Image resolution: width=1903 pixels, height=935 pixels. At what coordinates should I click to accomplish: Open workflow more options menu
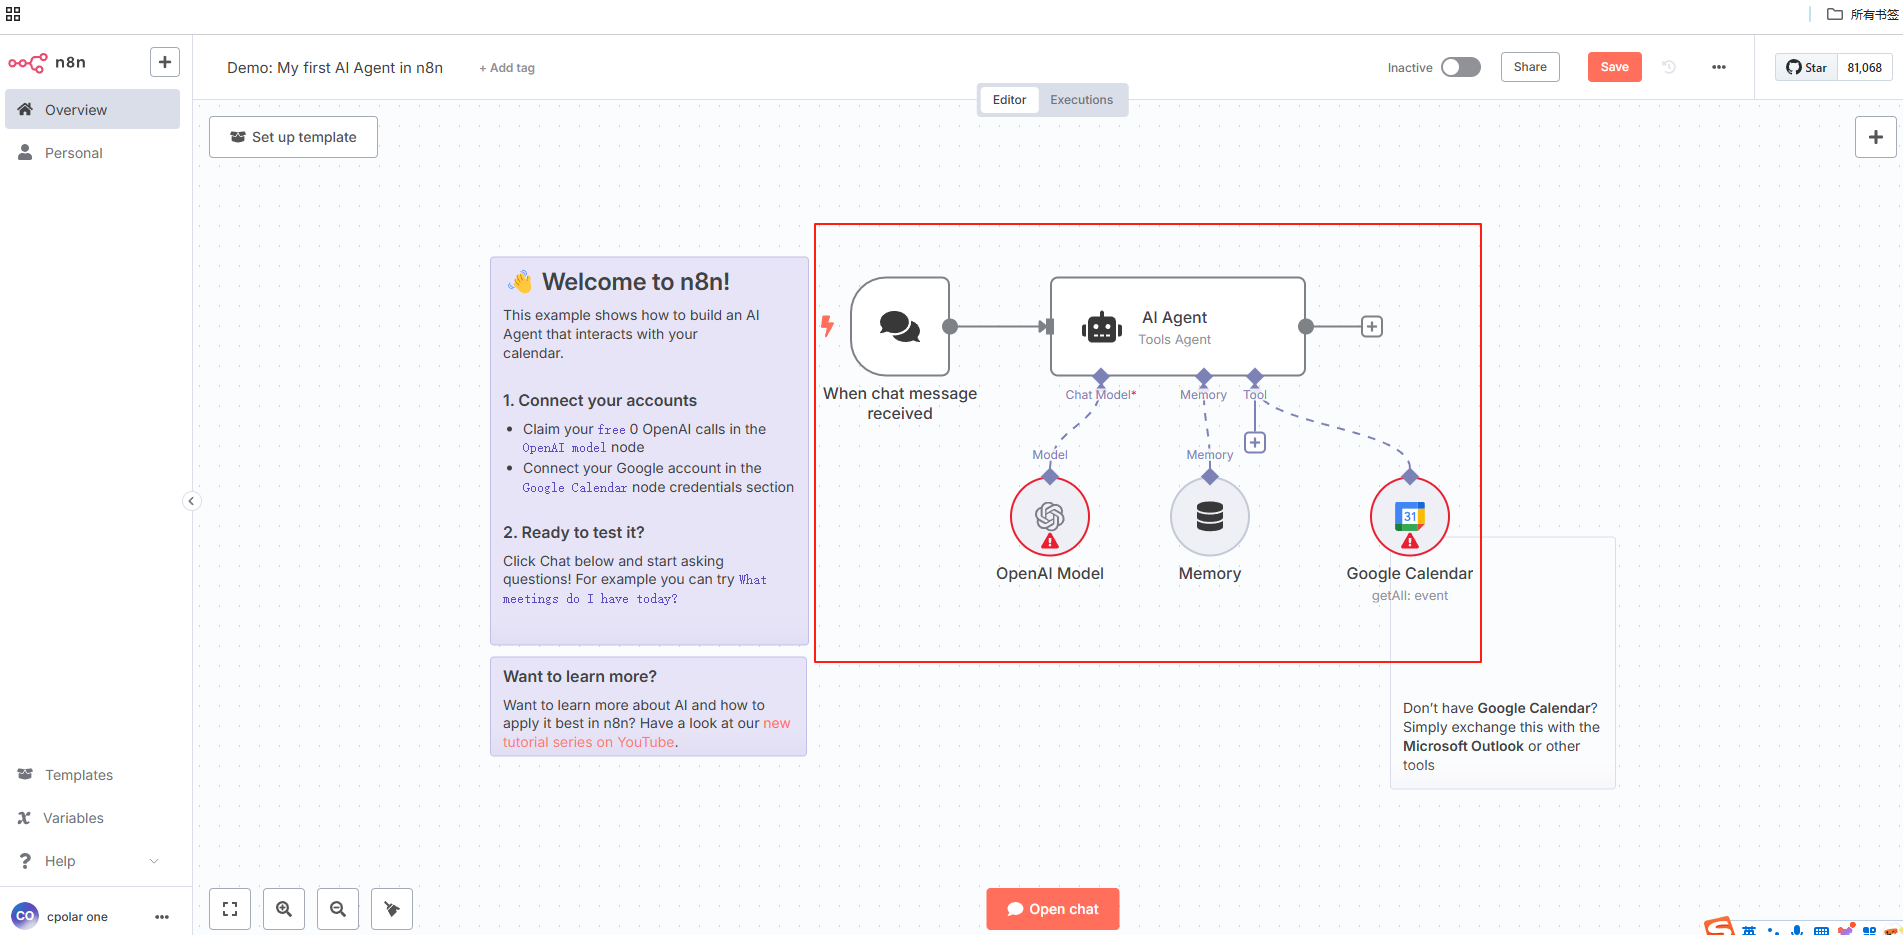(1719, 67)
